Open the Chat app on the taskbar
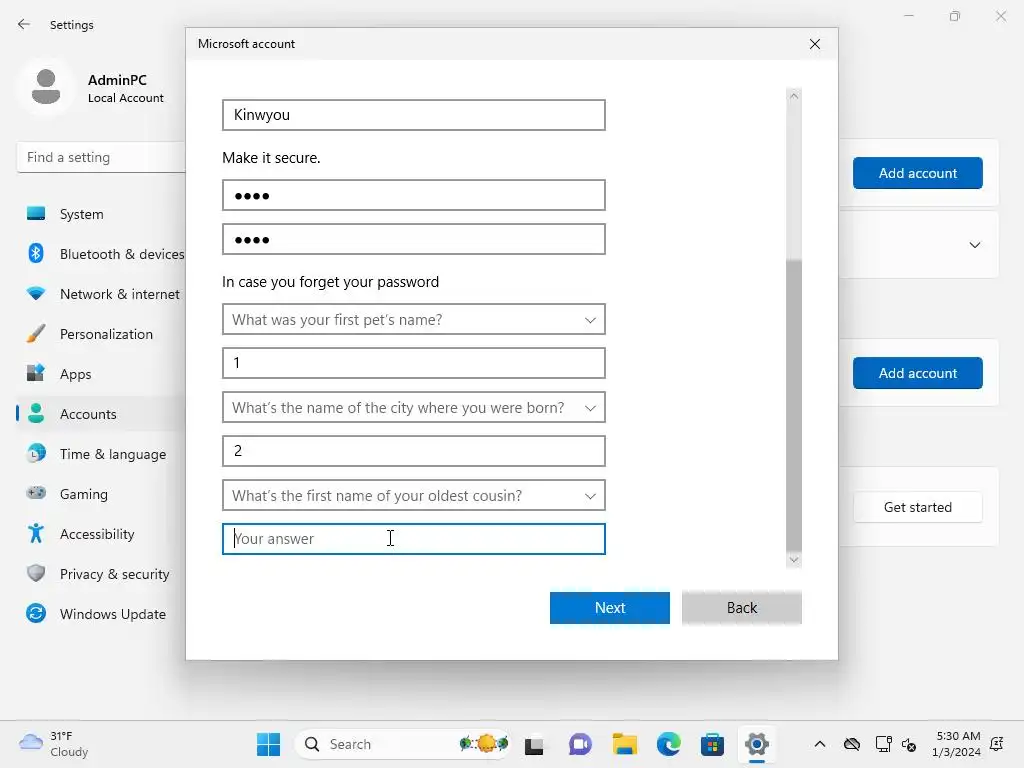 pyautogui.click(x=579, y=744)
